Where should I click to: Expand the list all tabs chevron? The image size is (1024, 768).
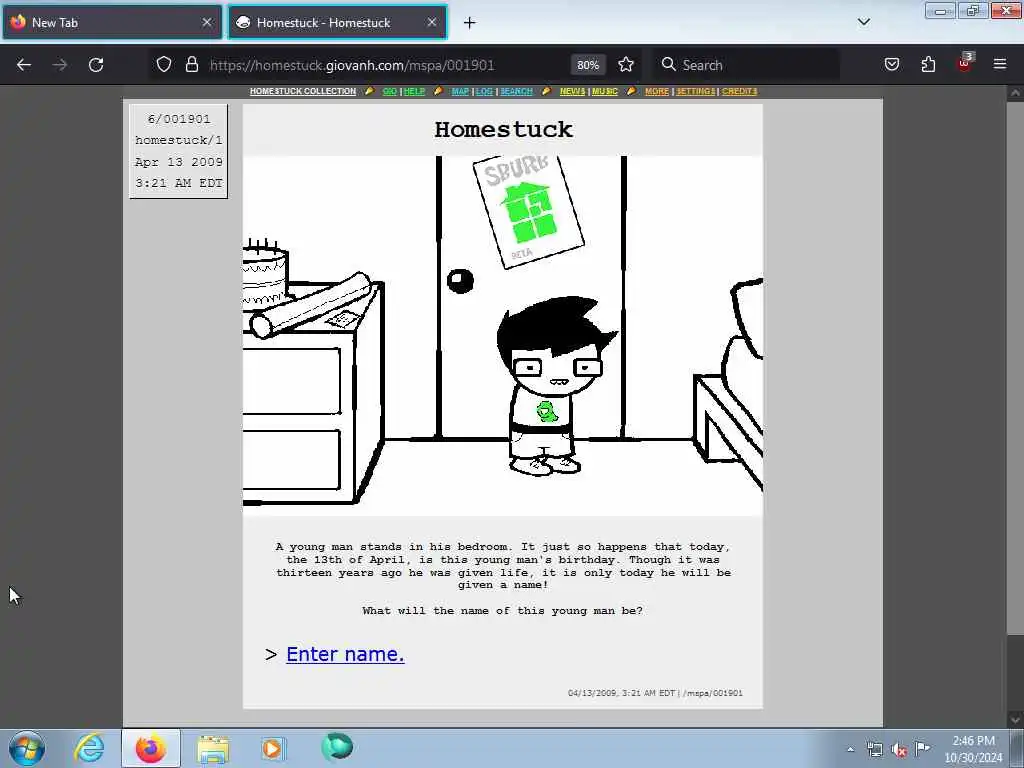[863, 22]
